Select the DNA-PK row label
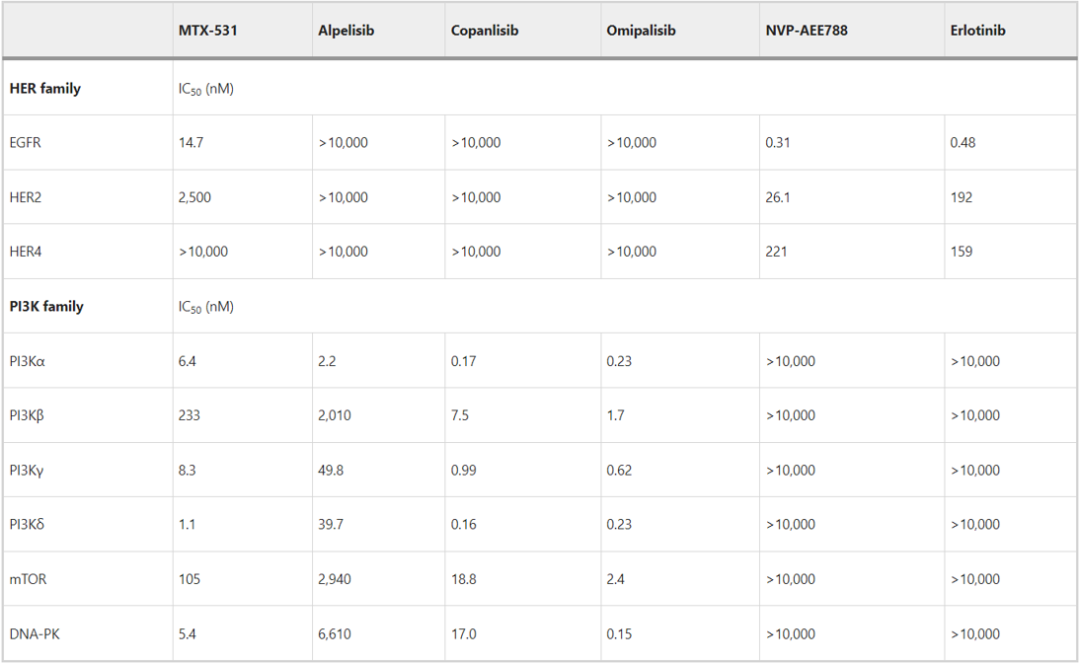The image size is (1080, 664). coord(34,634)
